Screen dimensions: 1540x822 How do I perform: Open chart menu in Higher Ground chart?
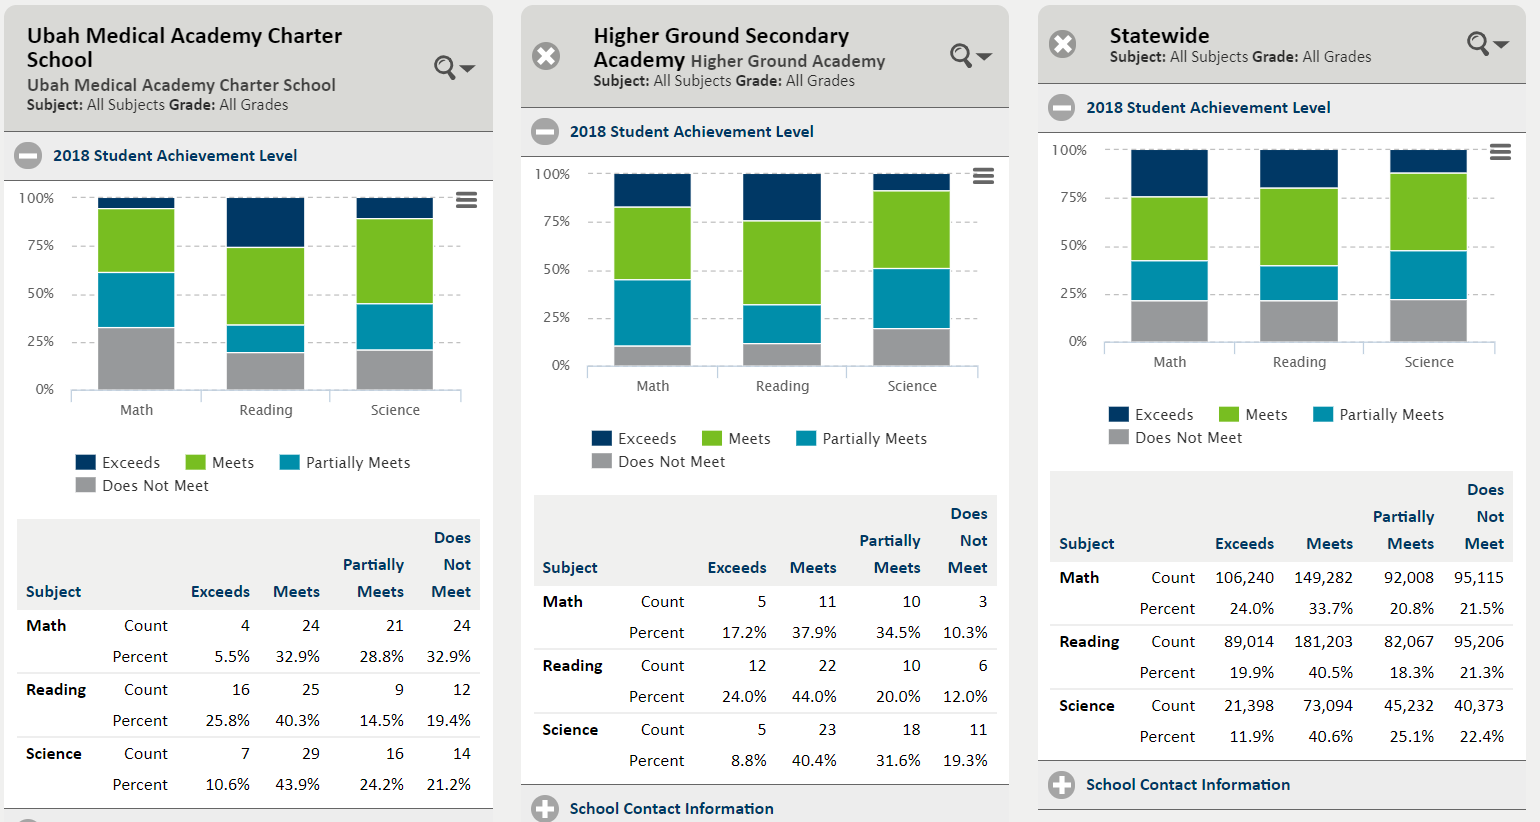tap(983, 176)
